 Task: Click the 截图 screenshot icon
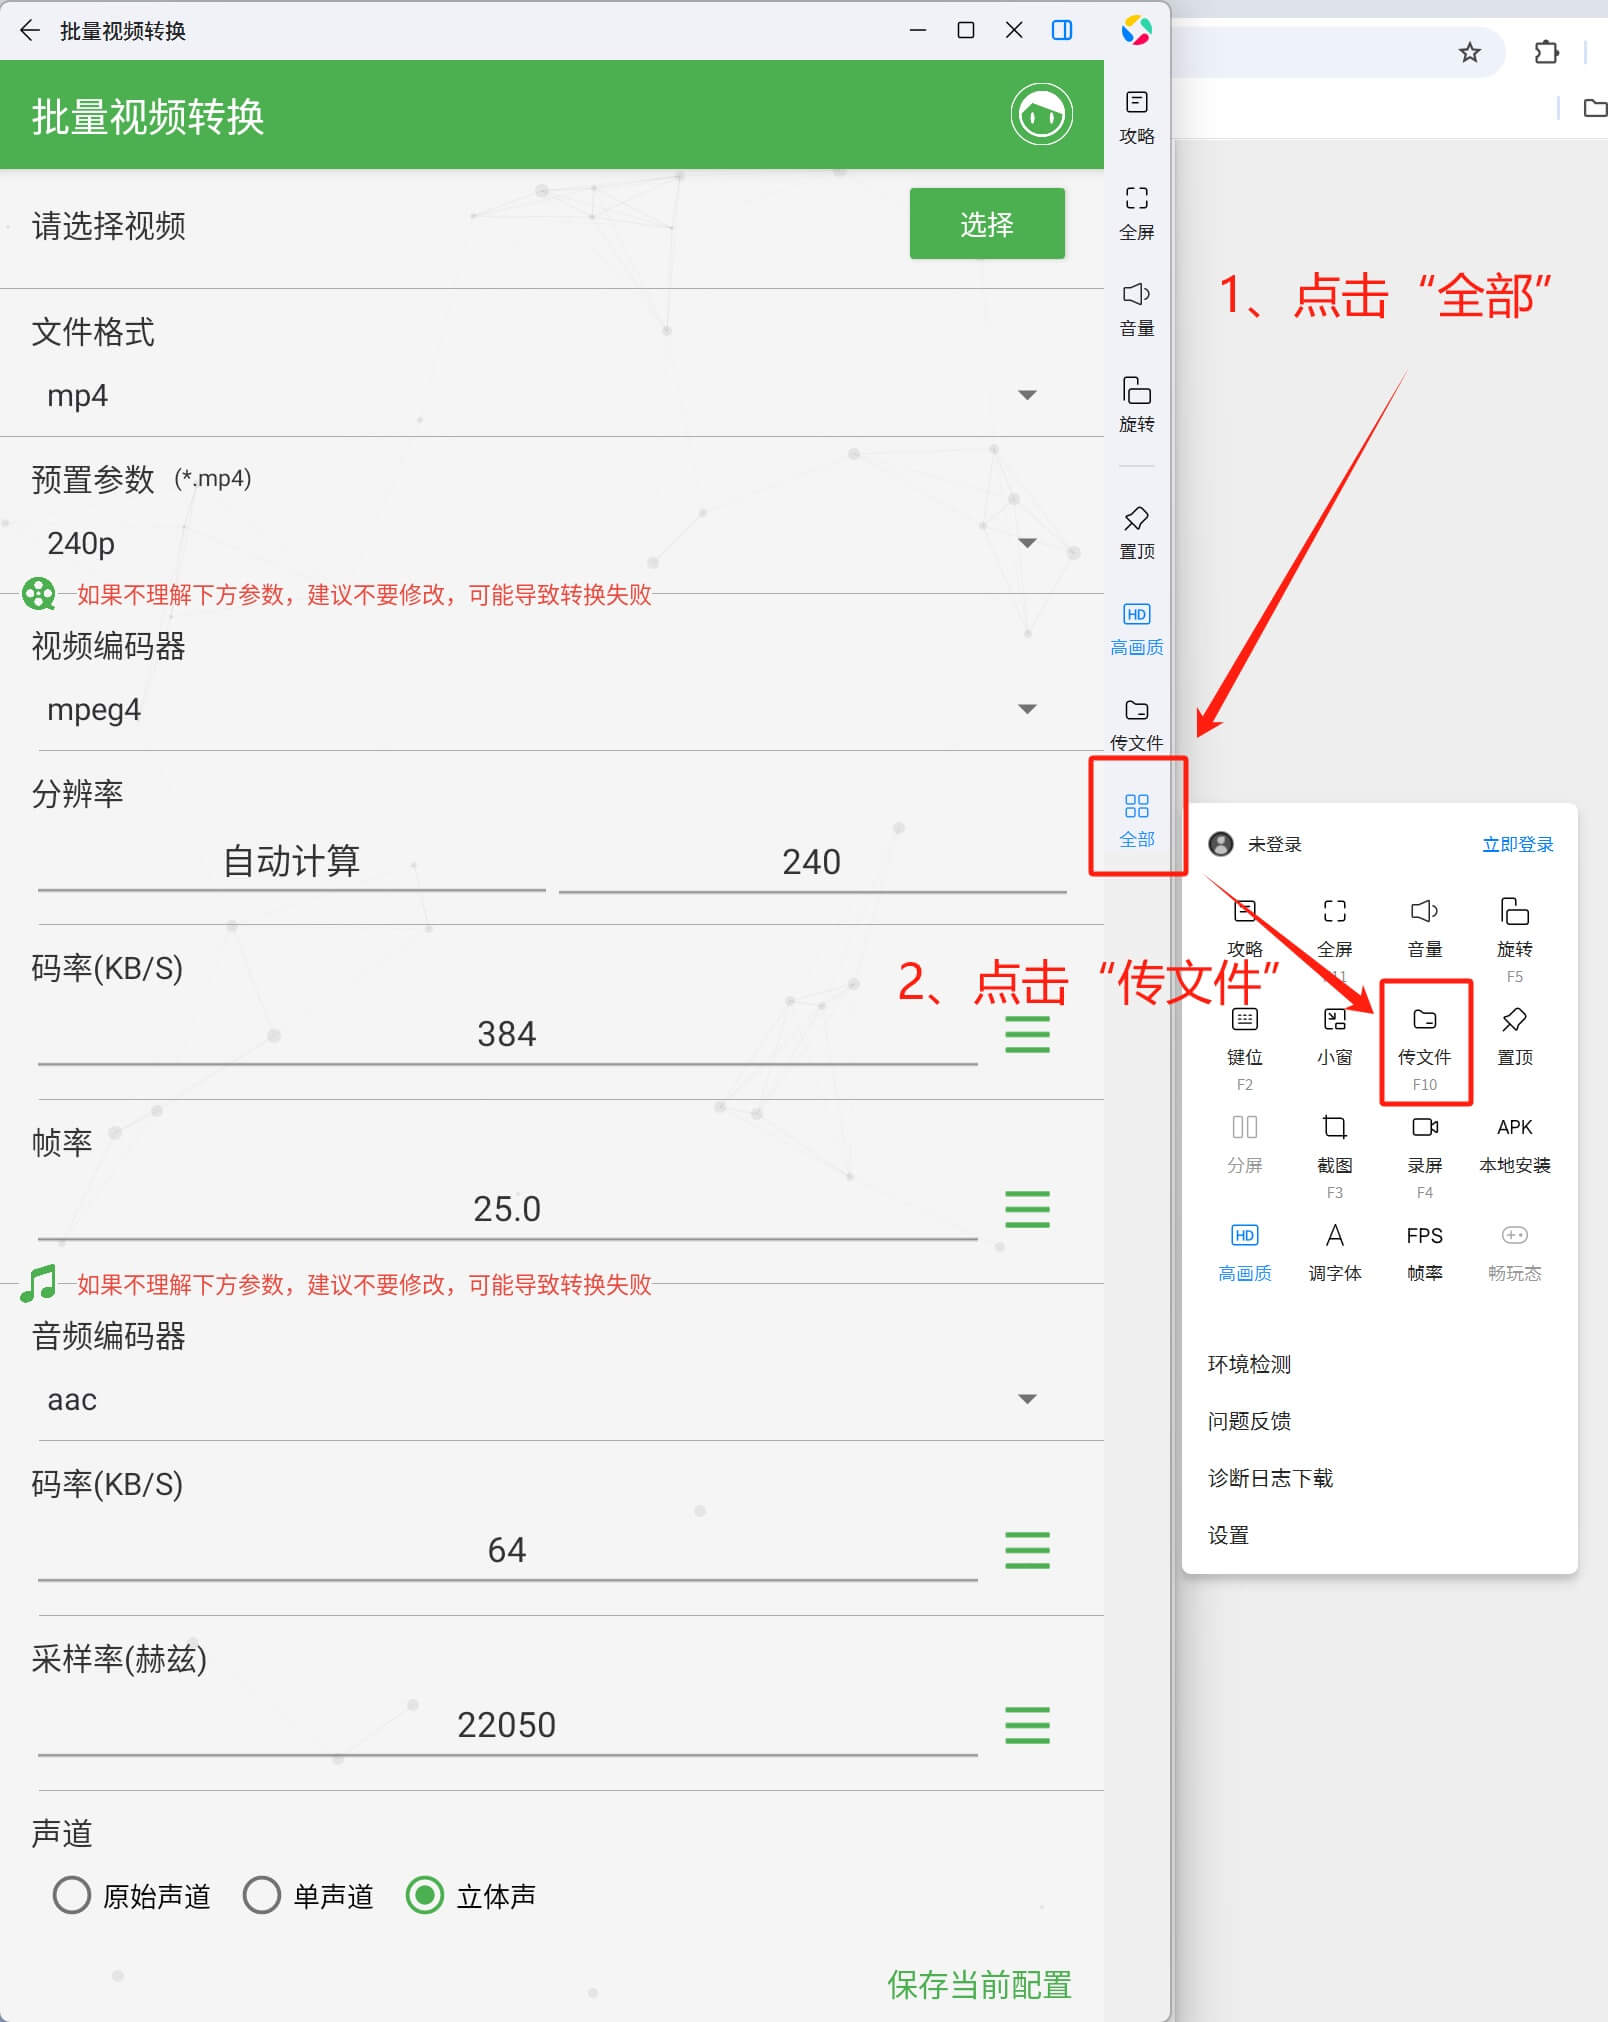(1334, 1142)
